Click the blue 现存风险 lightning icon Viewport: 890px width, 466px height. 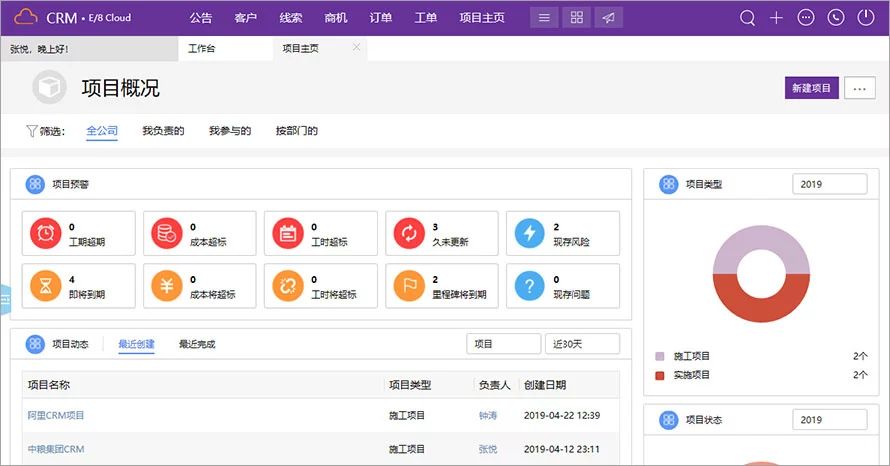[530, 234]
